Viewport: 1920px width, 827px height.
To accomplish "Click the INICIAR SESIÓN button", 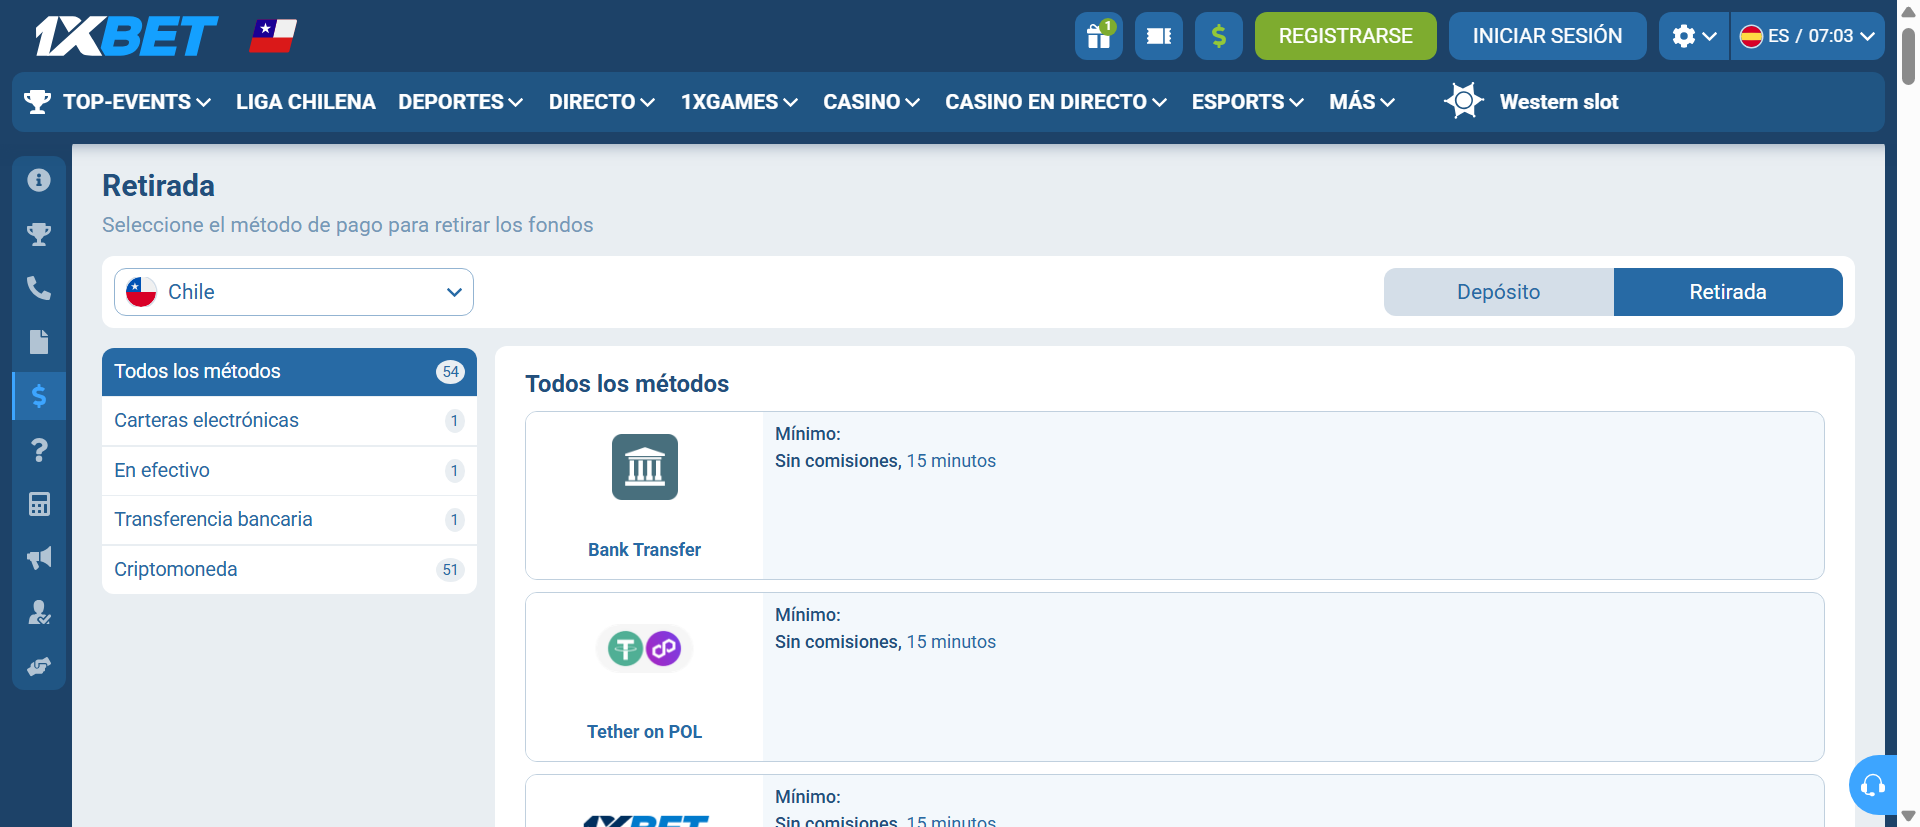I will point(1548,36).
